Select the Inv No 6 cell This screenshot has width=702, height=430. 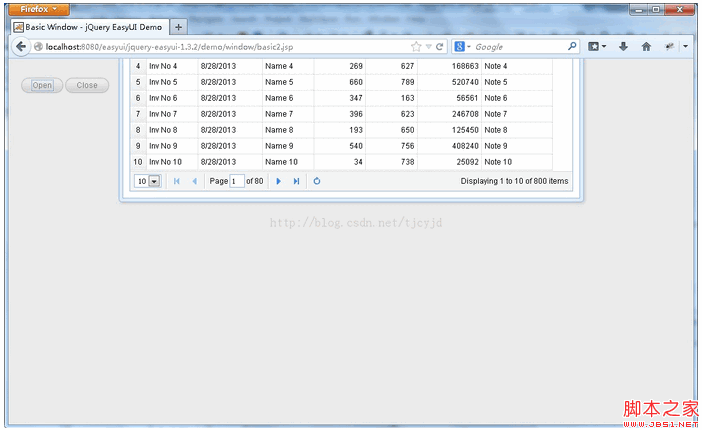(172, 98)
